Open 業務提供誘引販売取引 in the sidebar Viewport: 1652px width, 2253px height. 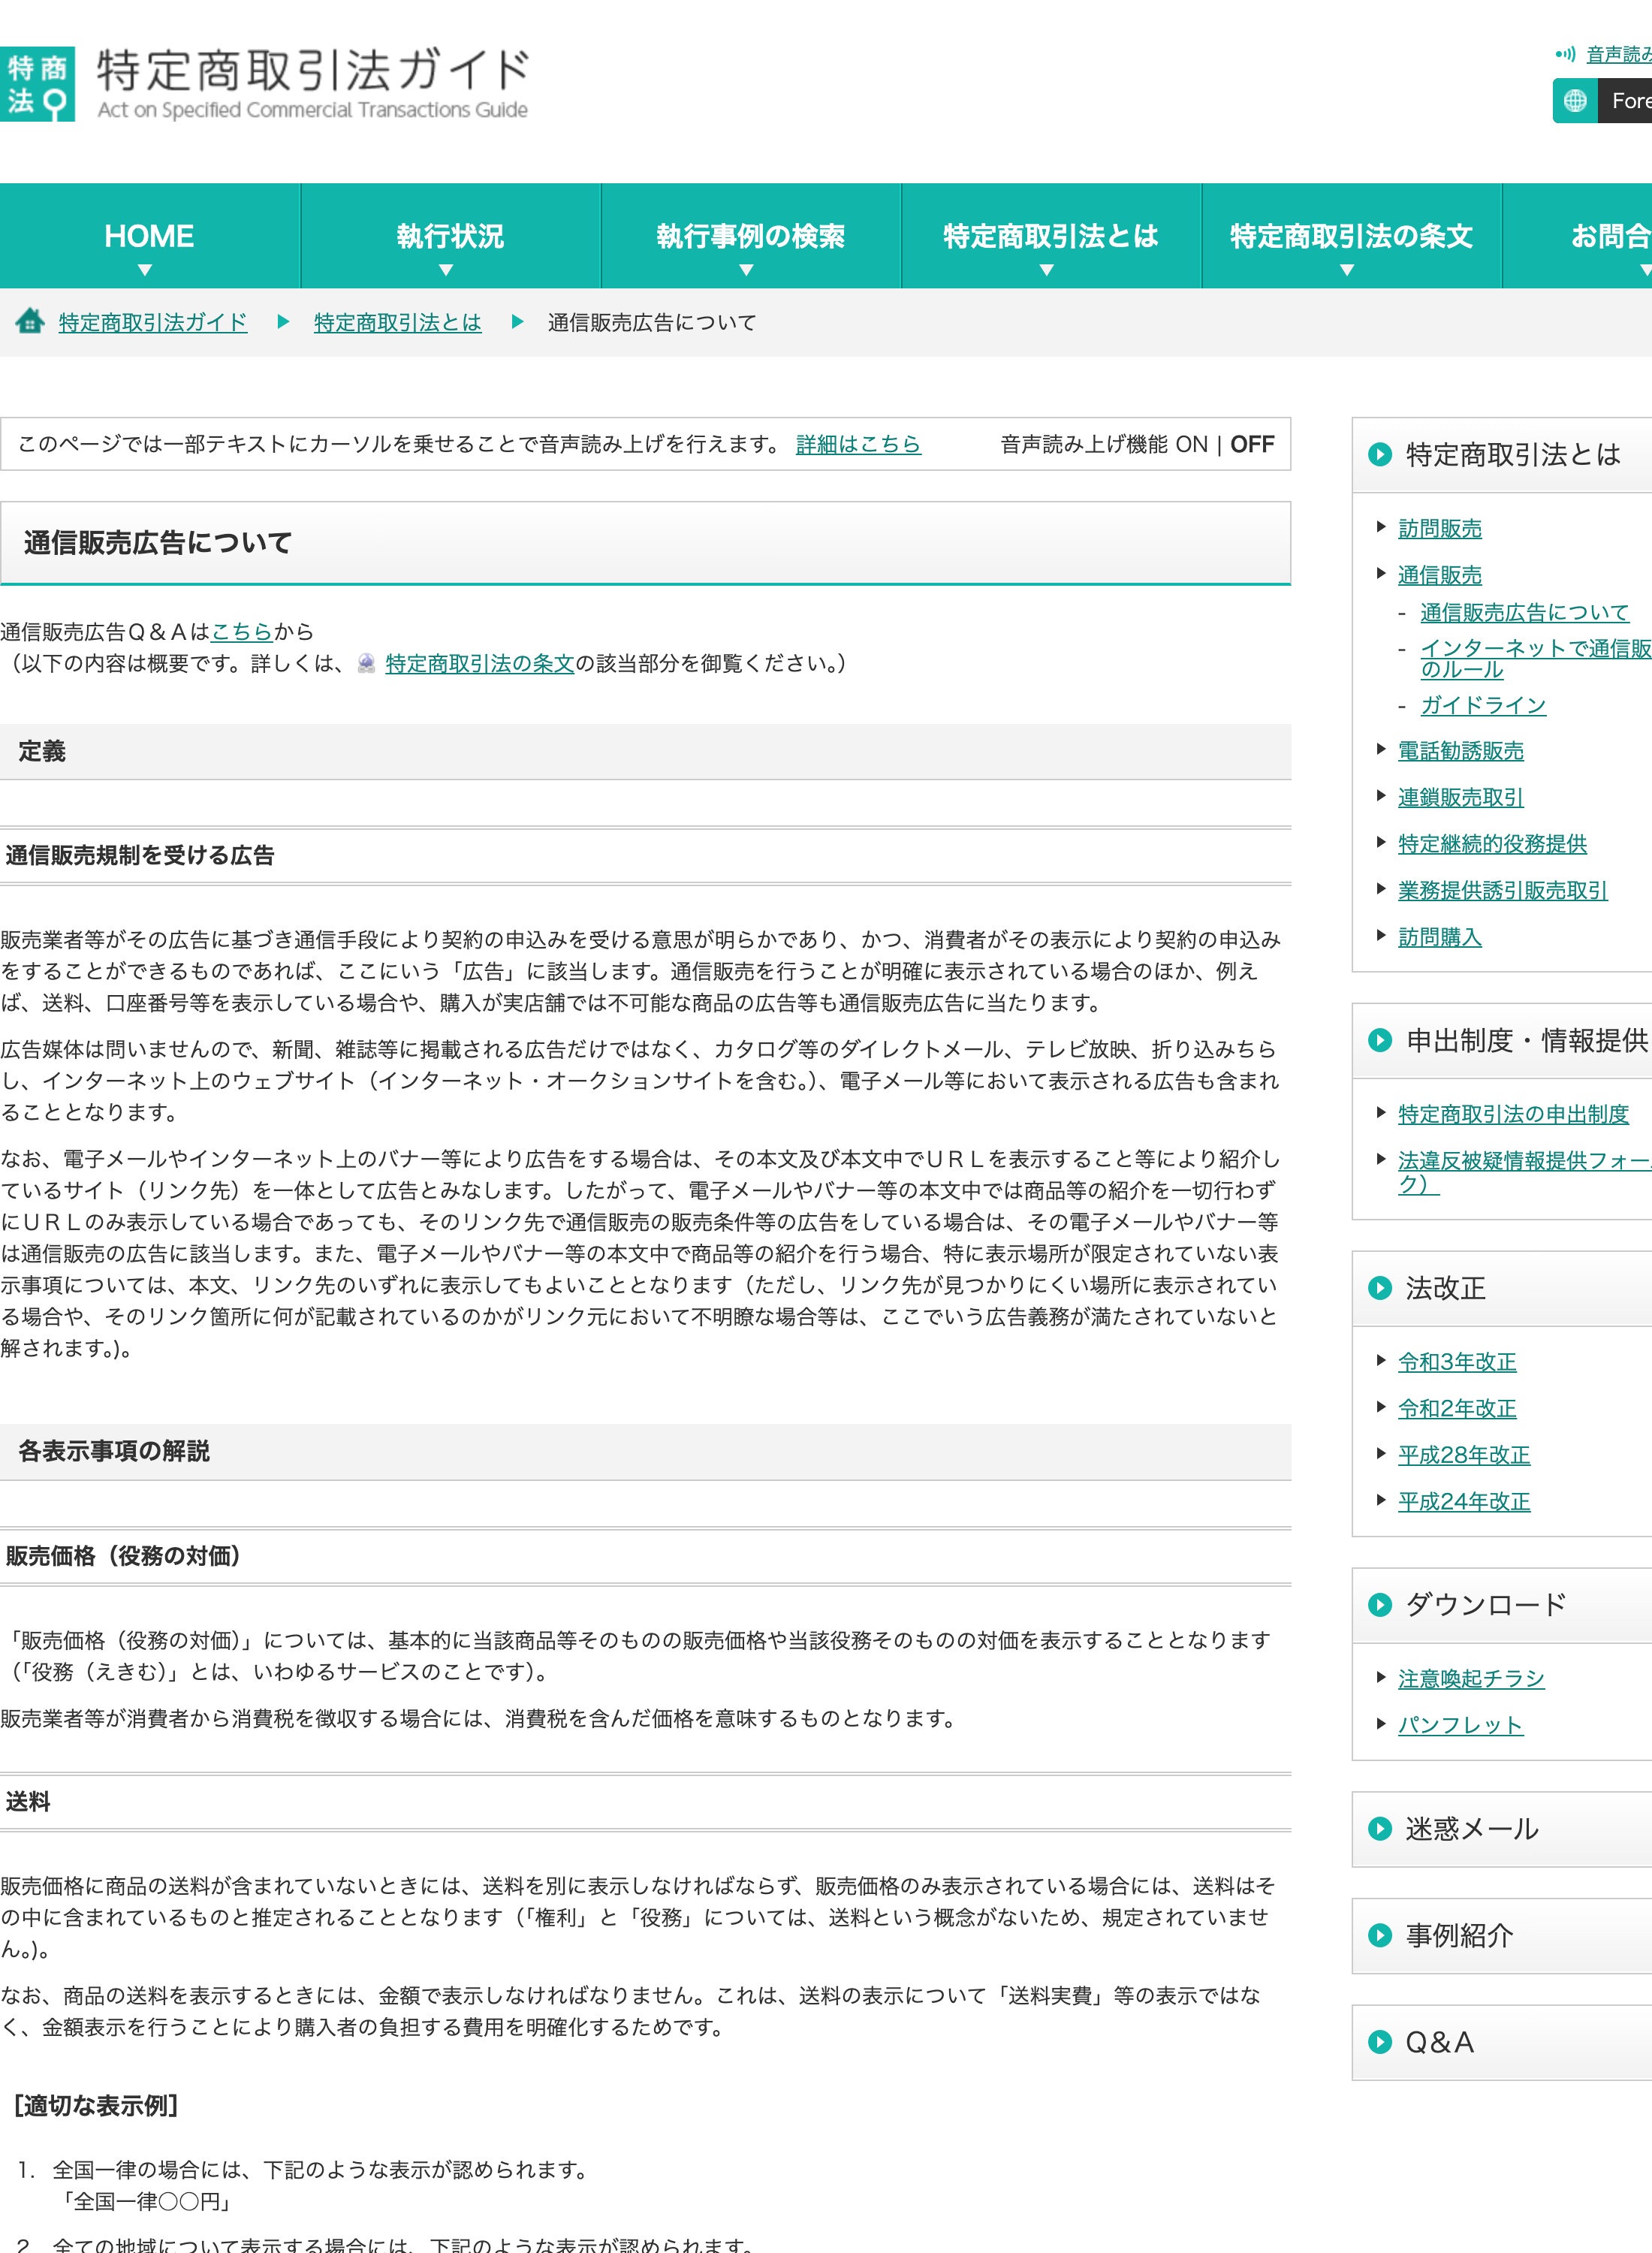point(1503,890)
